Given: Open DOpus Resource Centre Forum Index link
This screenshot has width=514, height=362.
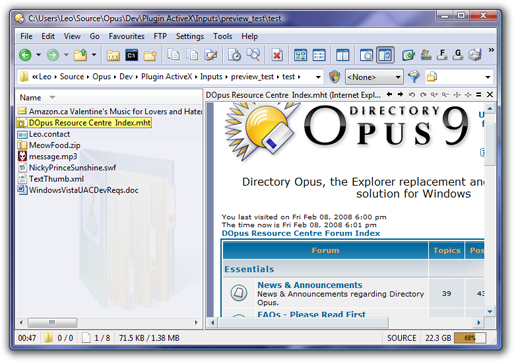Looking at the screenshot, I should [301, 233].
